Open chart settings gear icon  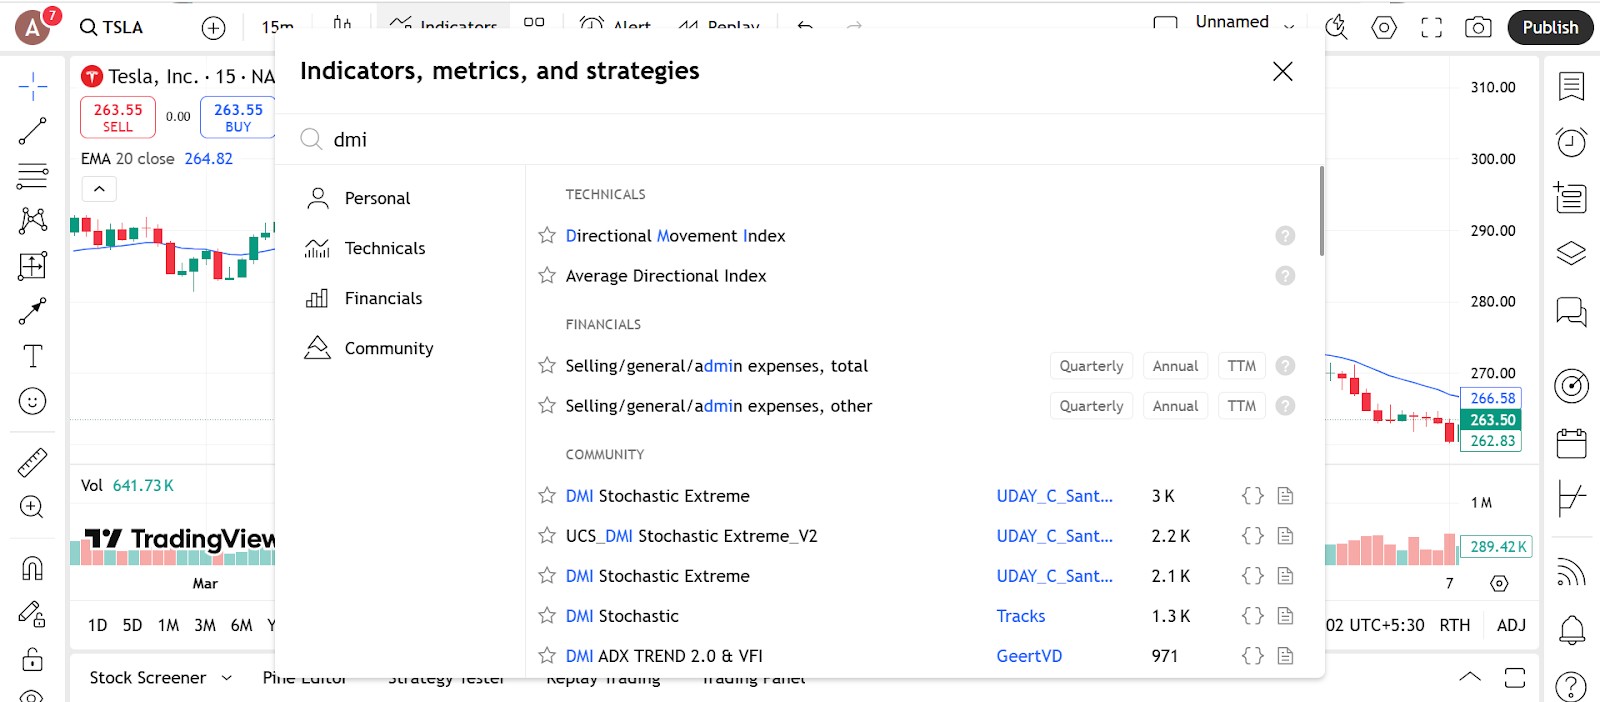pos(1384,28)
